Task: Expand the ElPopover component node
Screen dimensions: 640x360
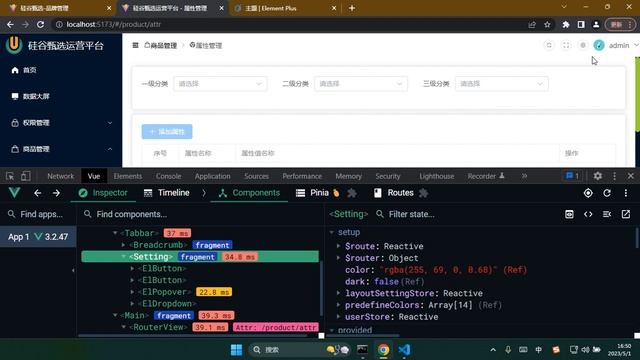Action: (x=132, y=292)
